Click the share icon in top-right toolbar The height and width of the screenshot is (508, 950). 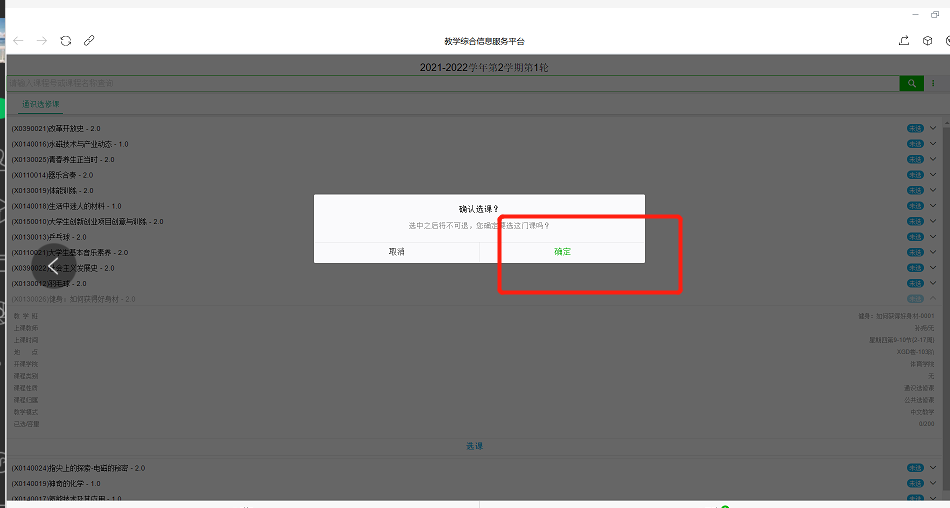[x=904, y=41]
